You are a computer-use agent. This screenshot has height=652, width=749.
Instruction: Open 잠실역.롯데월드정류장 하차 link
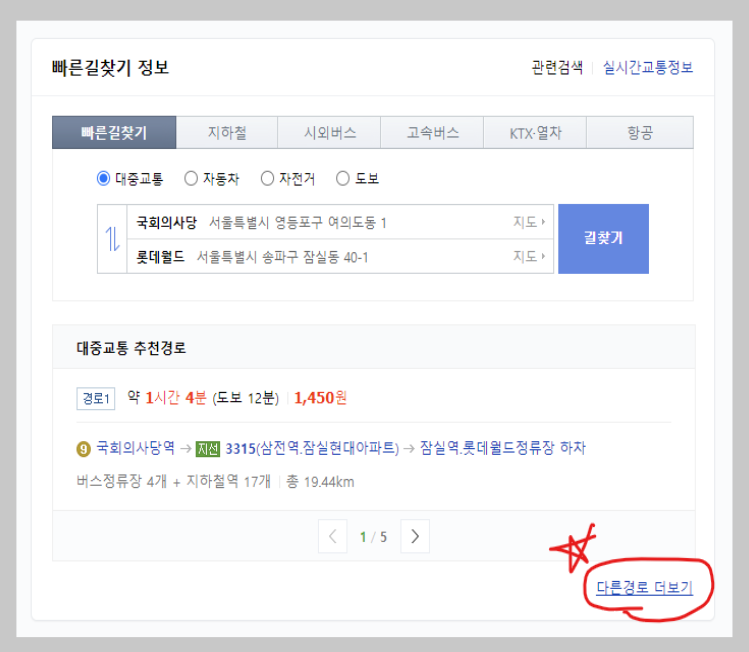[x=503, y=448]
